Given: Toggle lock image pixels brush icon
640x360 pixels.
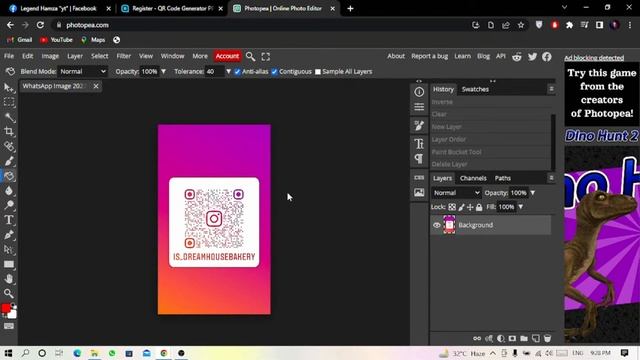Looking at the screenshot, I should pyautogui.click(x=461, y=207).
